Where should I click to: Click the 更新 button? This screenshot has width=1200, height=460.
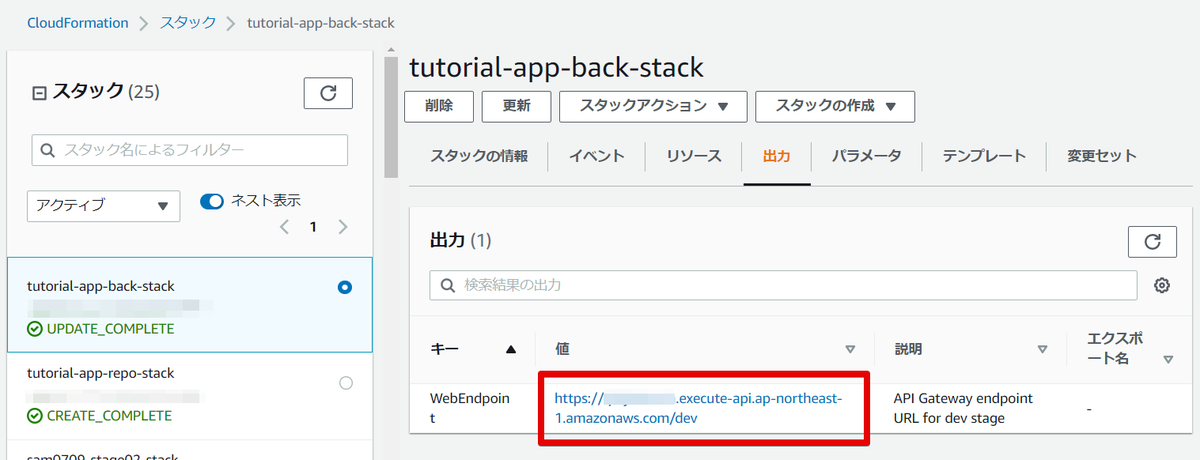516,106
